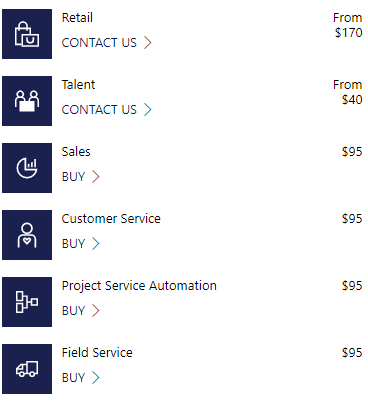Click chevron arrow next to Retail CONTACT US
368x402 pixels.
[x=148, y=43]
